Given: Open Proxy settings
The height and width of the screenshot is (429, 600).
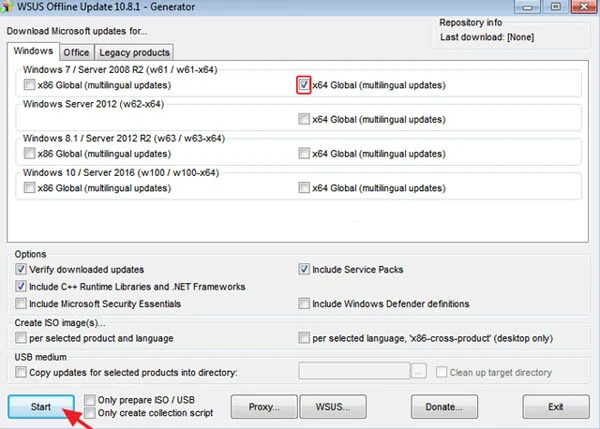Looking at the screenshot, I should click(264, 407).
